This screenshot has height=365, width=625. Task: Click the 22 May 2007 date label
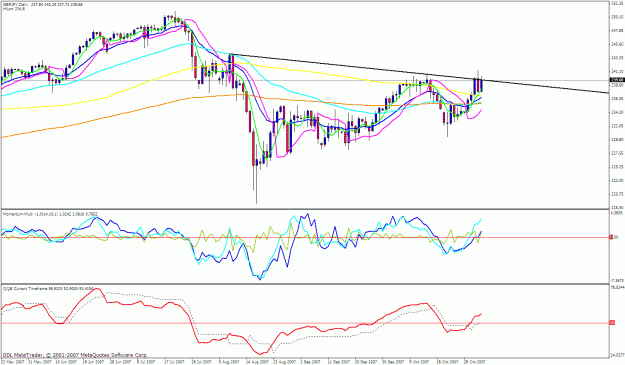(x=12, y=362)
